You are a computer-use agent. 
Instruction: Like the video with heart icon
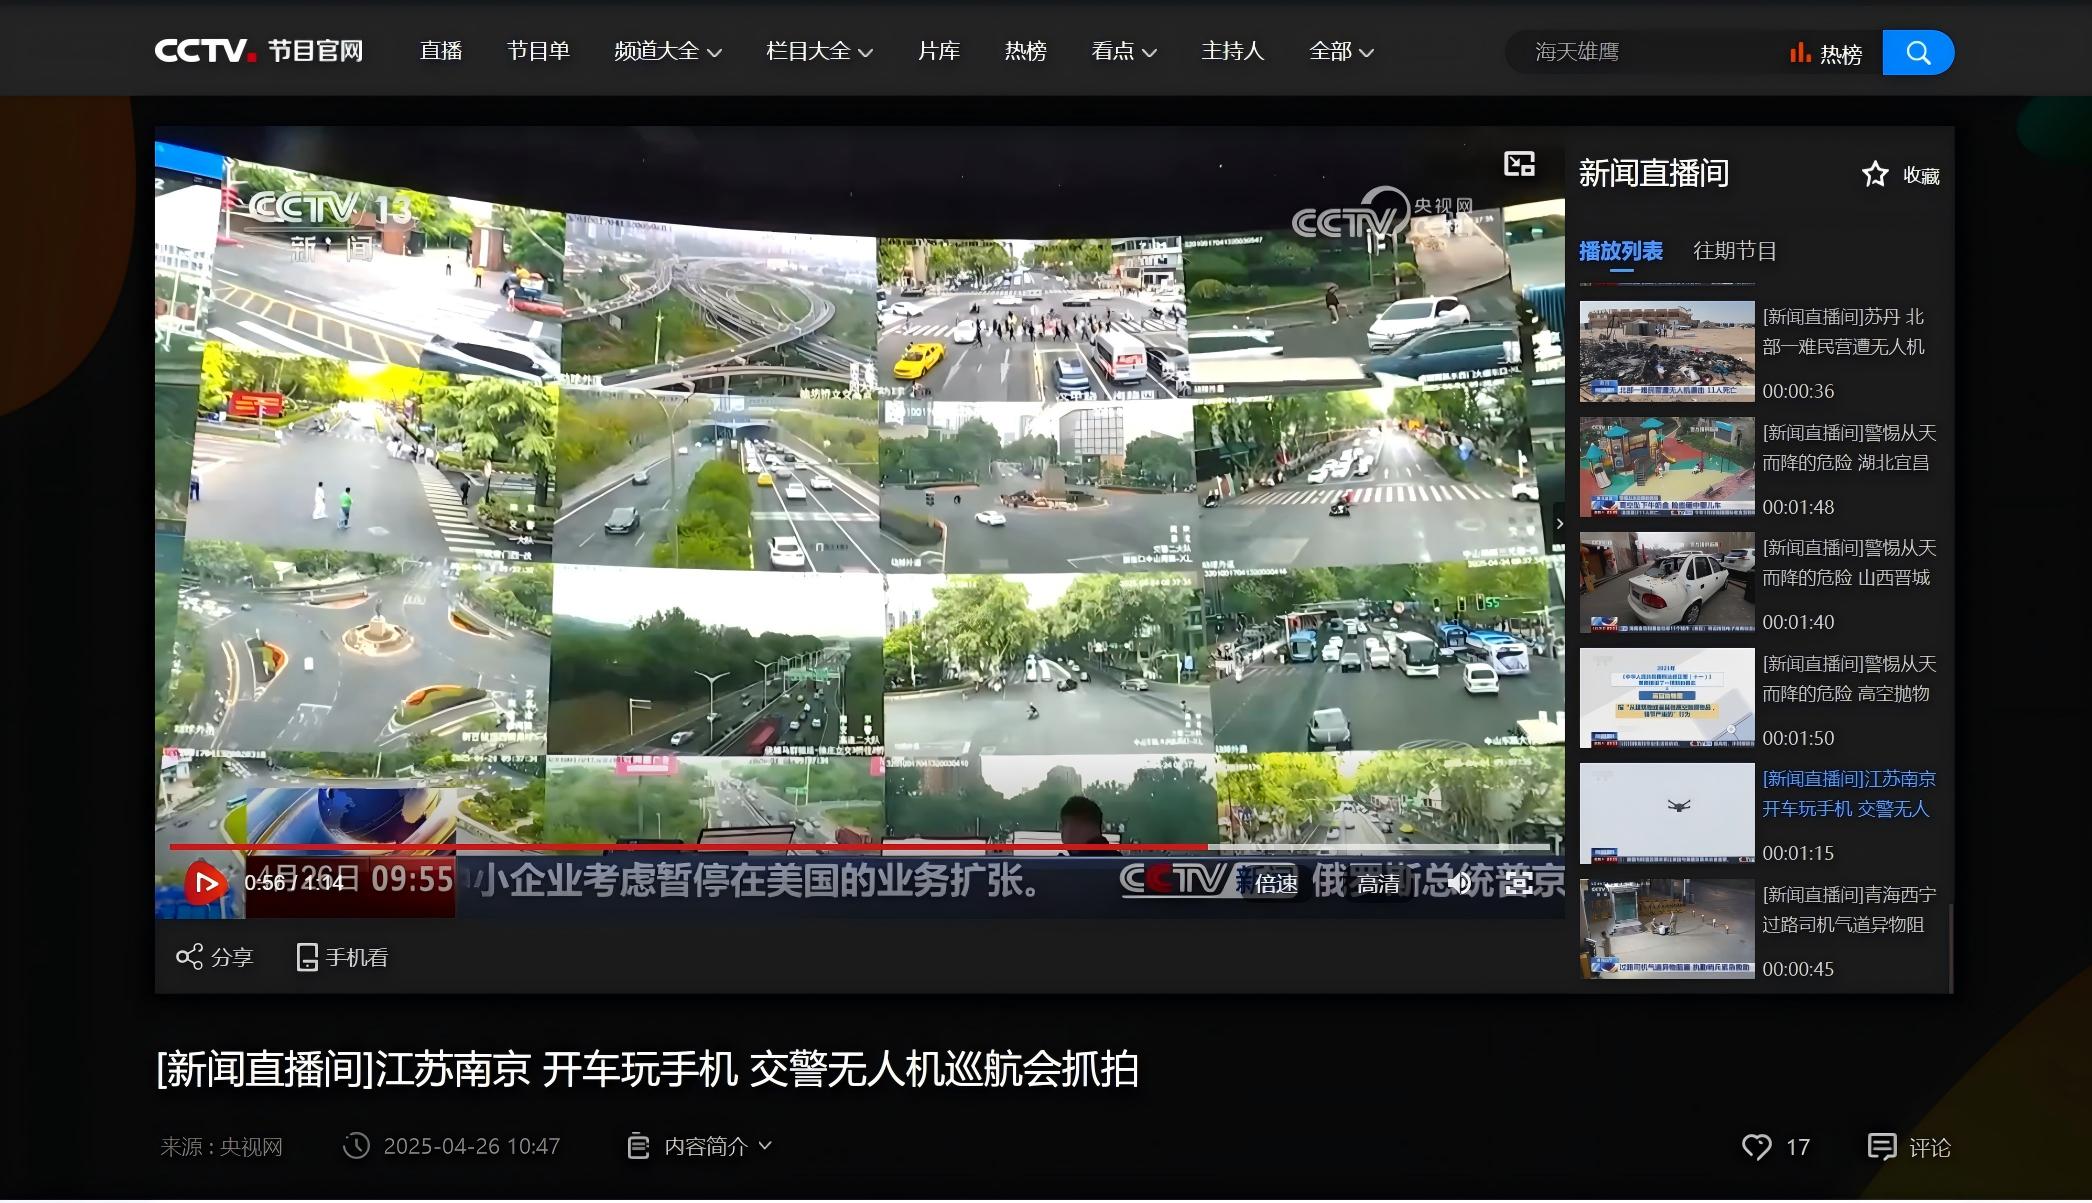(1756, 1147)
